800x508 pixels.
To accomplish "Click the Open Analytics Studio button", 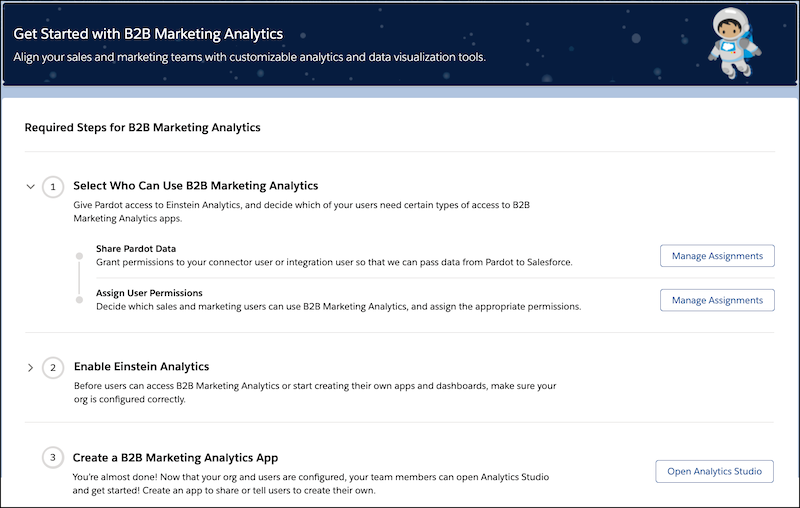I will [x=714, y=471].
